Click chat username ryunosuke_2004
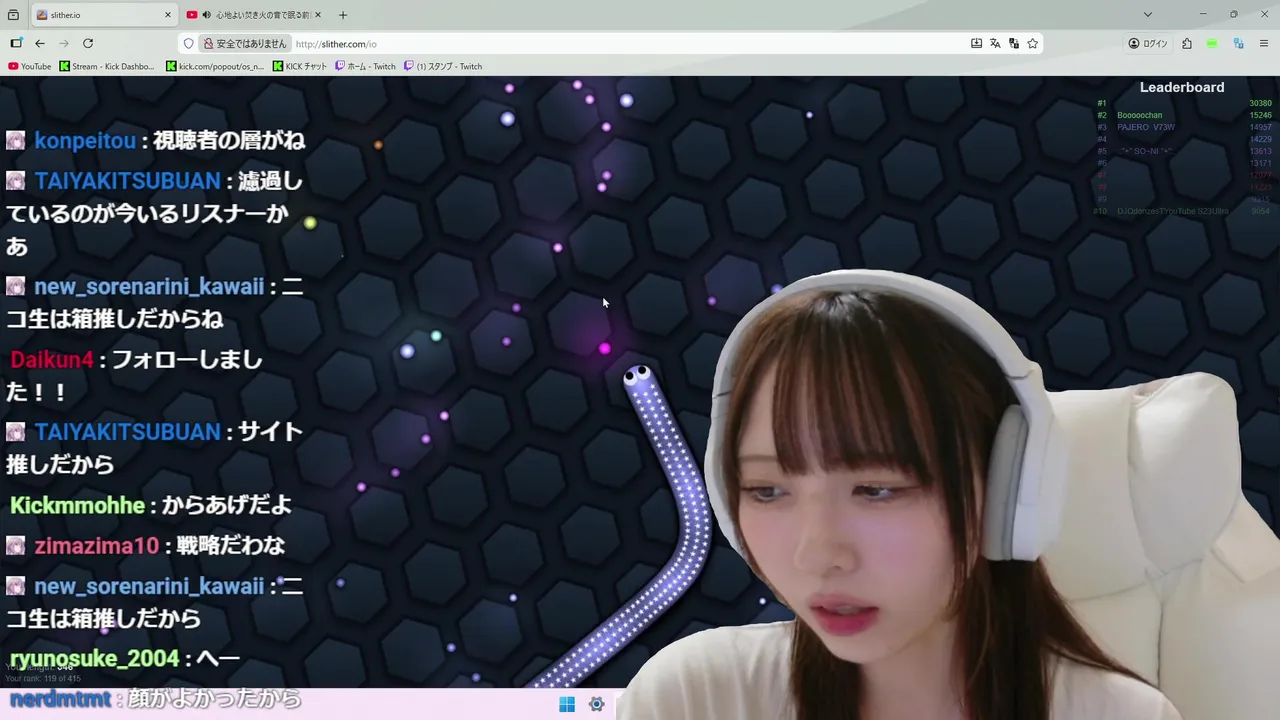Image resolution: width=1280 pixels, height=720 pixels. (94, 659)
